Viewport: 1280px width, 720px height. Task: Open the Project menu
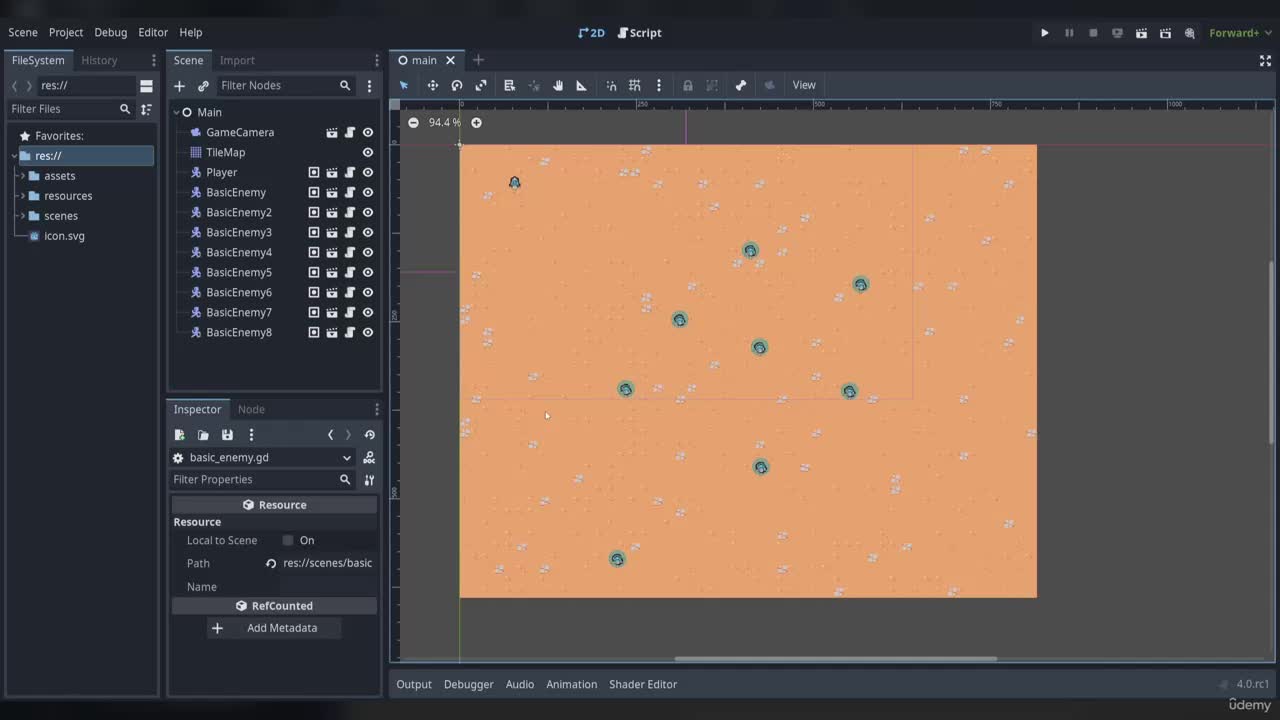tap(66, 33)
